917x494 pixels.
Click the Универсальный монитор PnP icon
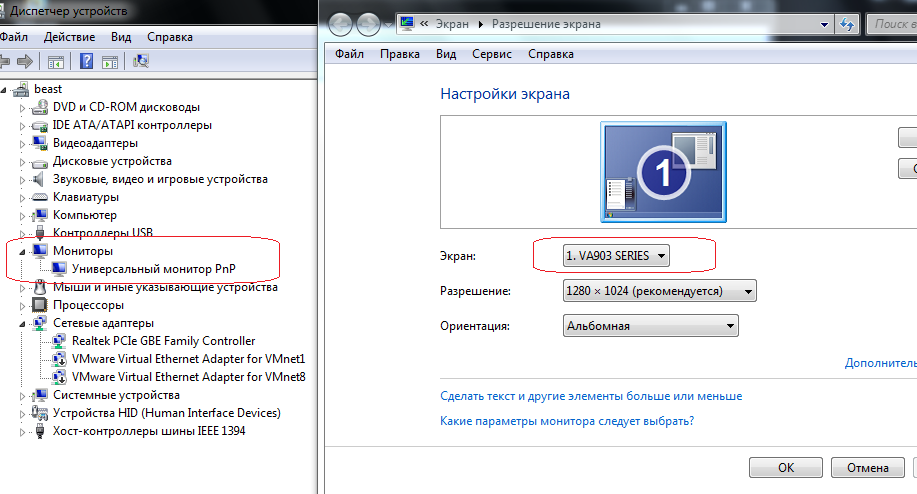pyautogui.click(x=58, y=269)
